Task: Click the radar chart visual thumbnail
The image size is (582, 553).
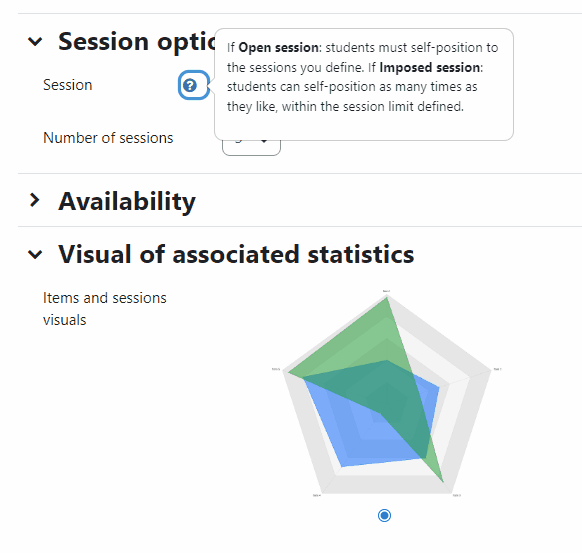Action: (x=386, y=393)
